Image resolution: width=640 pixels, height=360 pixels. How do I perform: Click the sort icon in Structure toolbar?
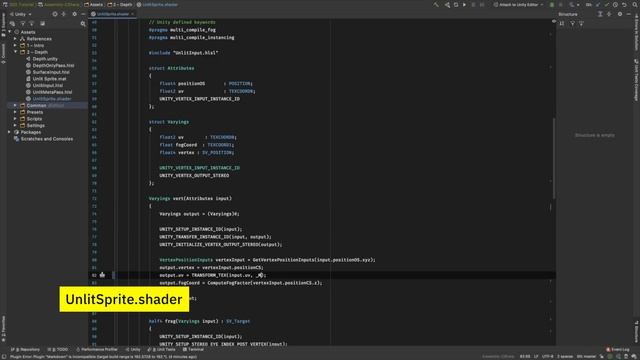(562, 24)
